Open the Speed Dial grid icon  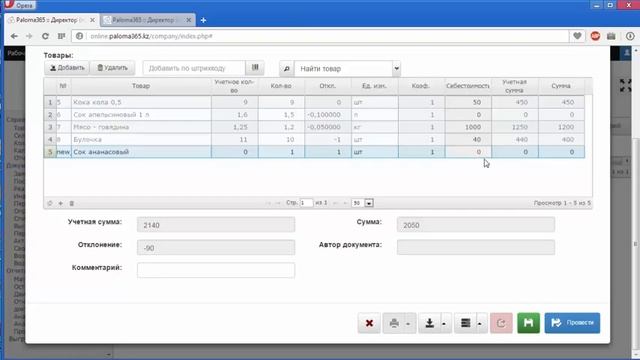click(62, 36)
